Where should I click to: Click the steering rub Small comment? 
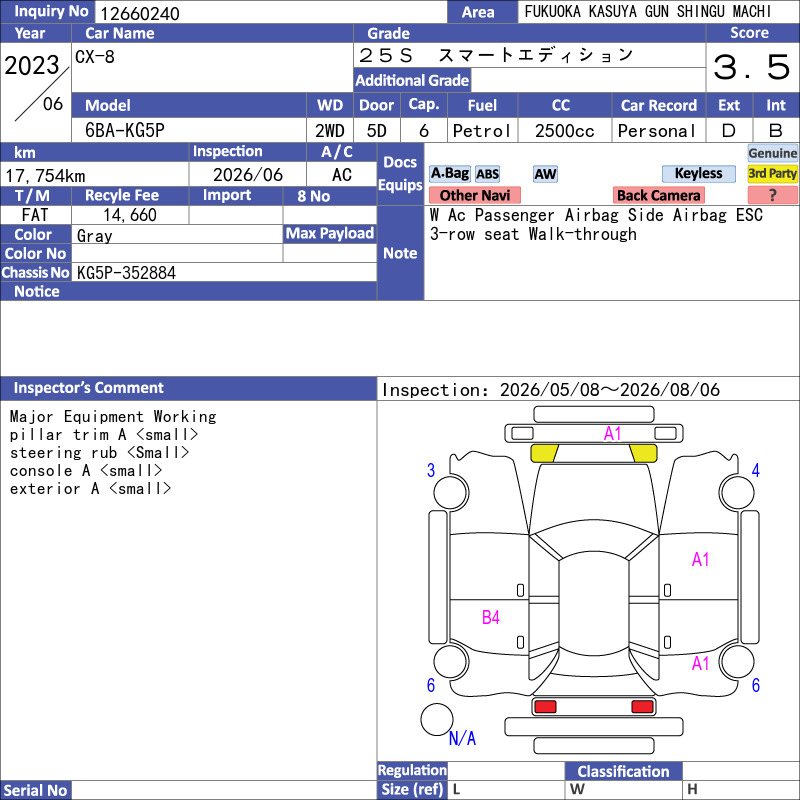[x=99, y=453]
